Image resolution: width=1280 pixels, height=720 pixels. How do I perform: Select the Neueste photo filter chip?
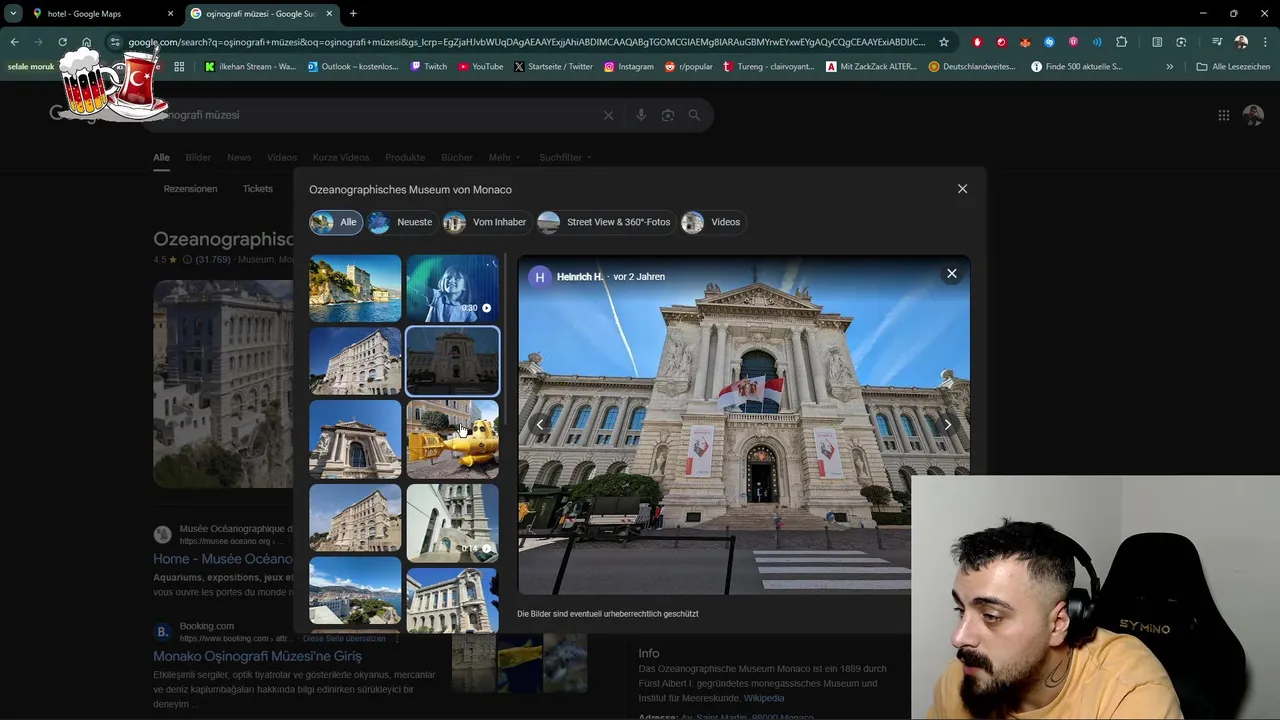pyautogui.click(x=402, y=222)
